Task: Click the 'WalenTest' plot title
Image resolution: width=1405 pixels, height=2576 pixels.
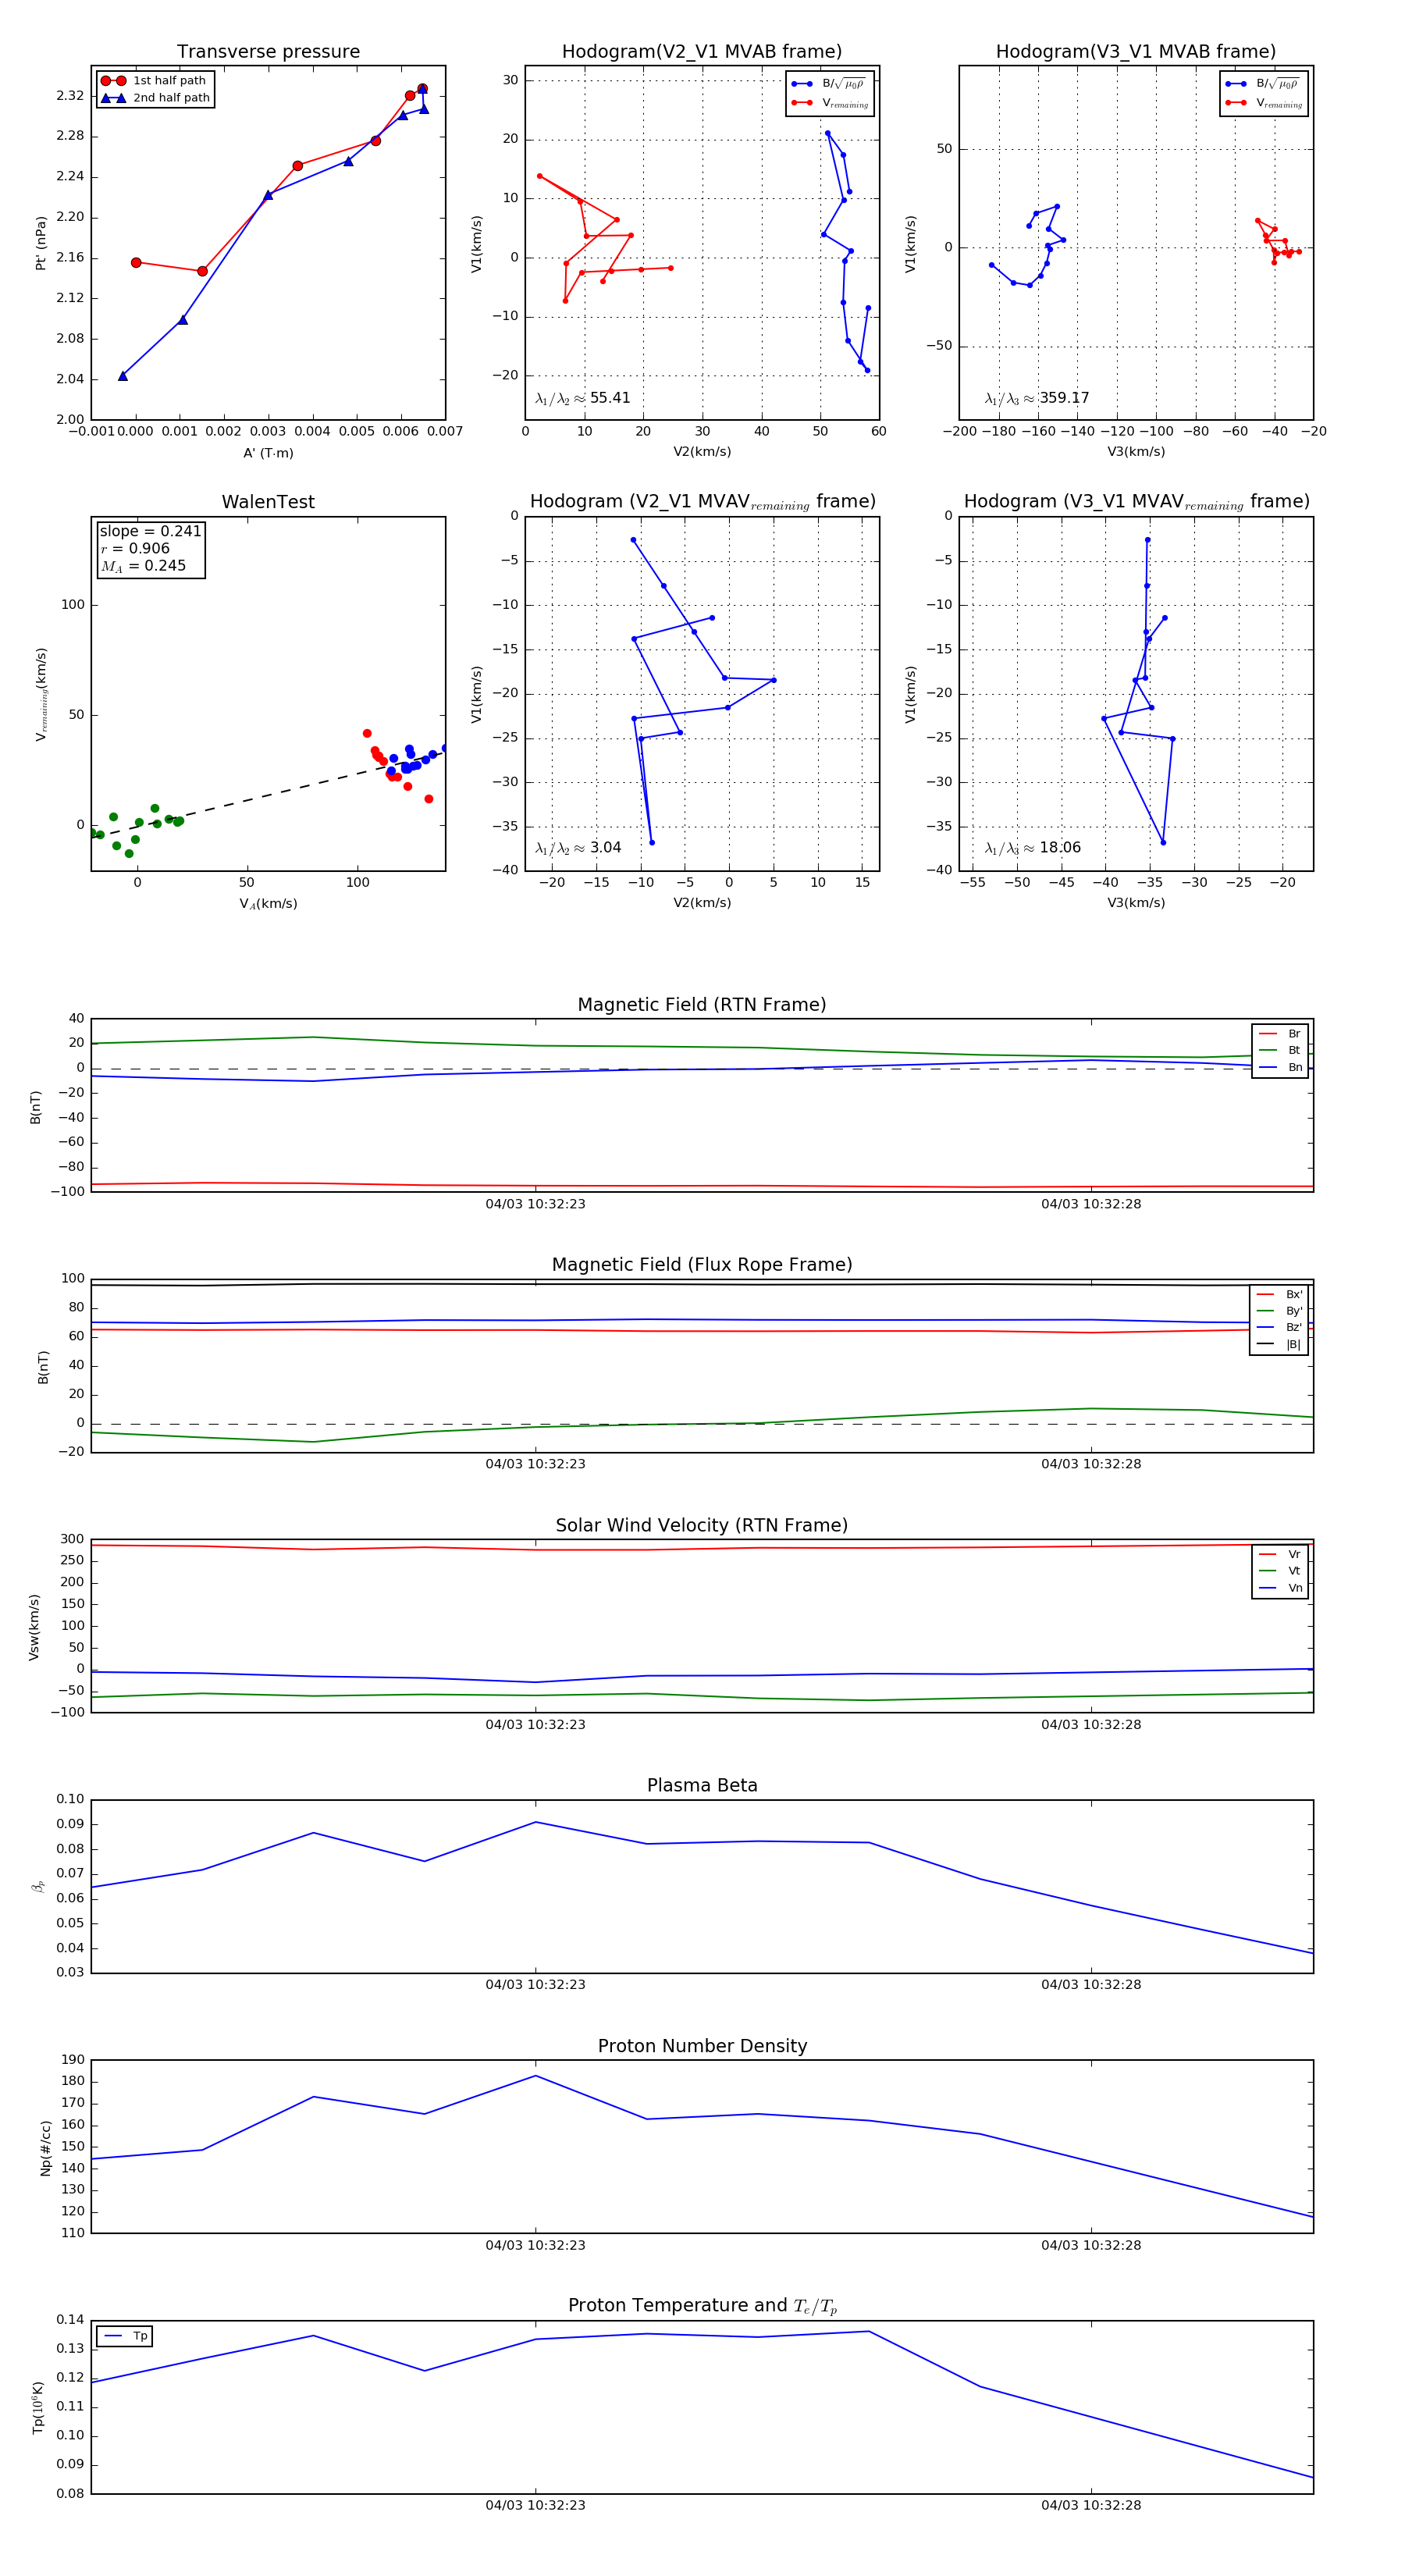Action: [x=268, y=502]
